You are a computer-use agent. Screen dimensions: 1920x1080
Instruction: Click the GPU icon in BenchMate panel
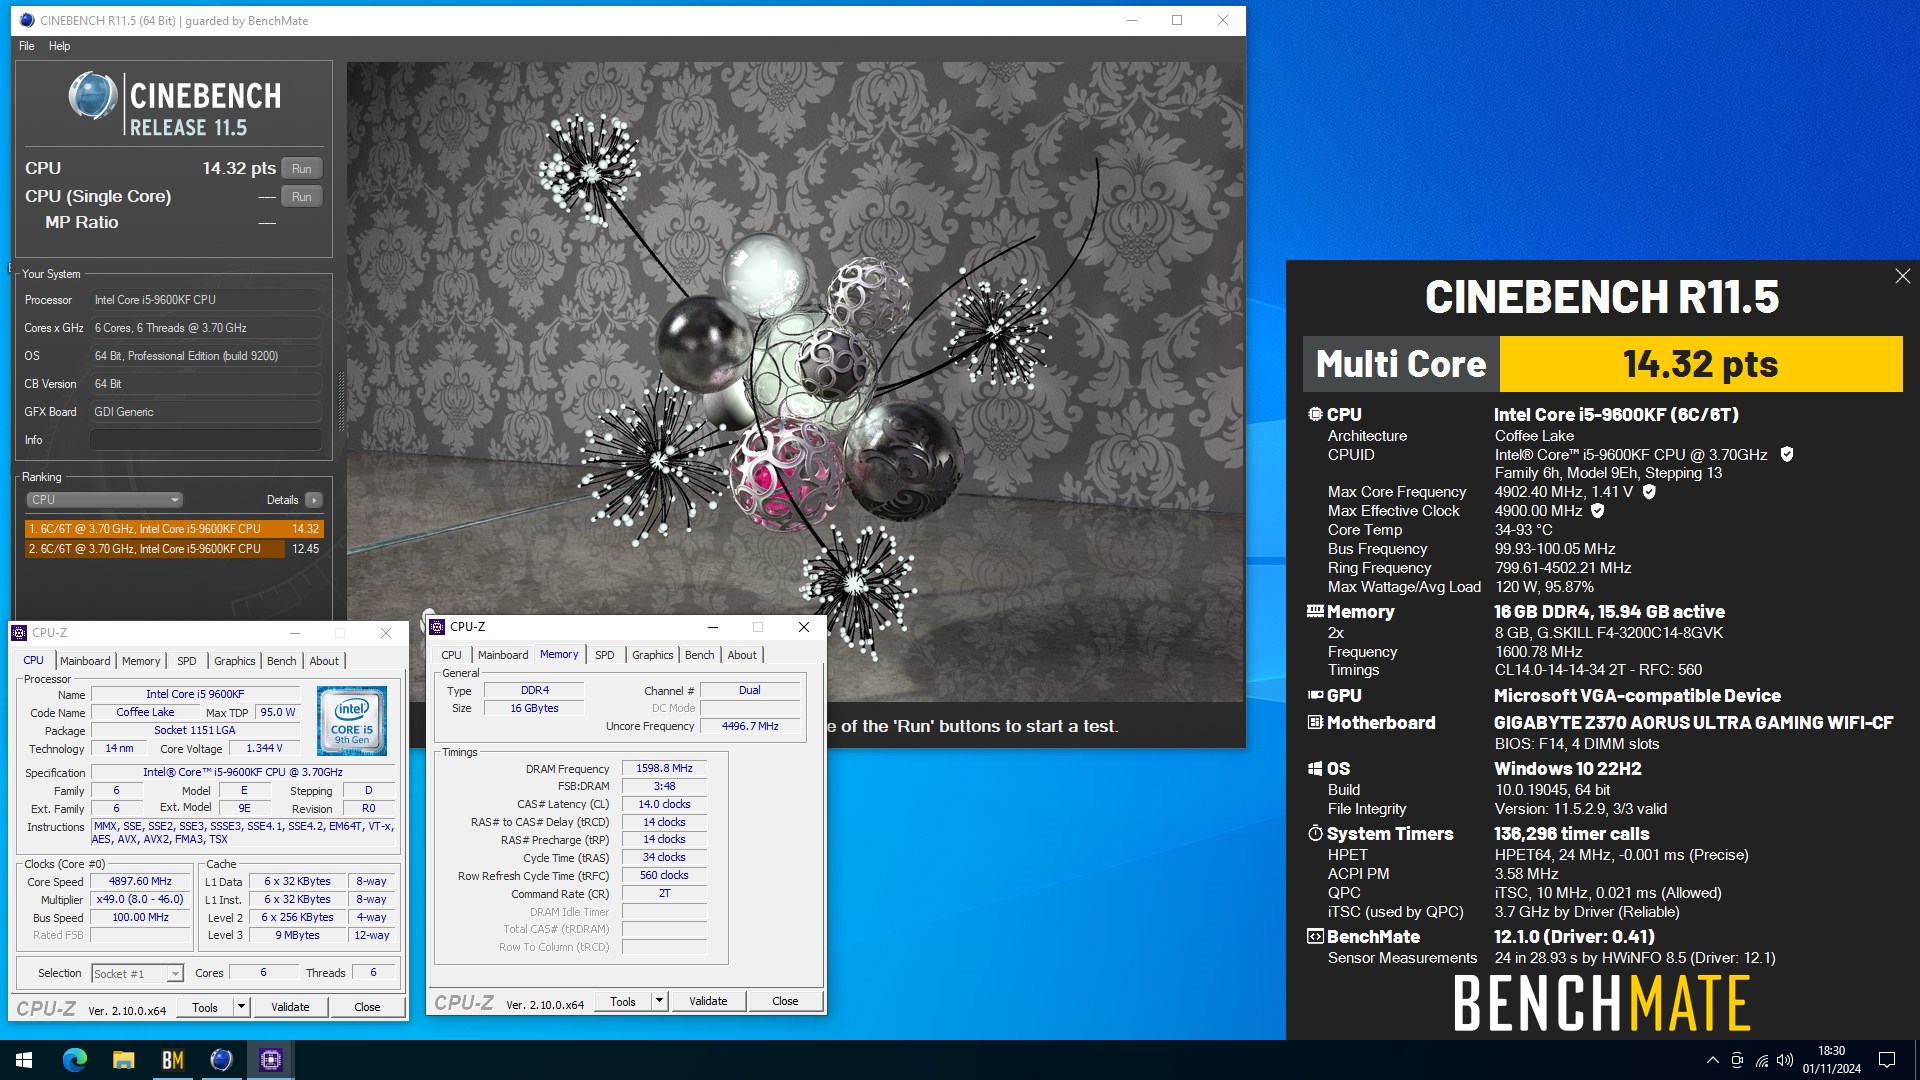coord(1315,695)
